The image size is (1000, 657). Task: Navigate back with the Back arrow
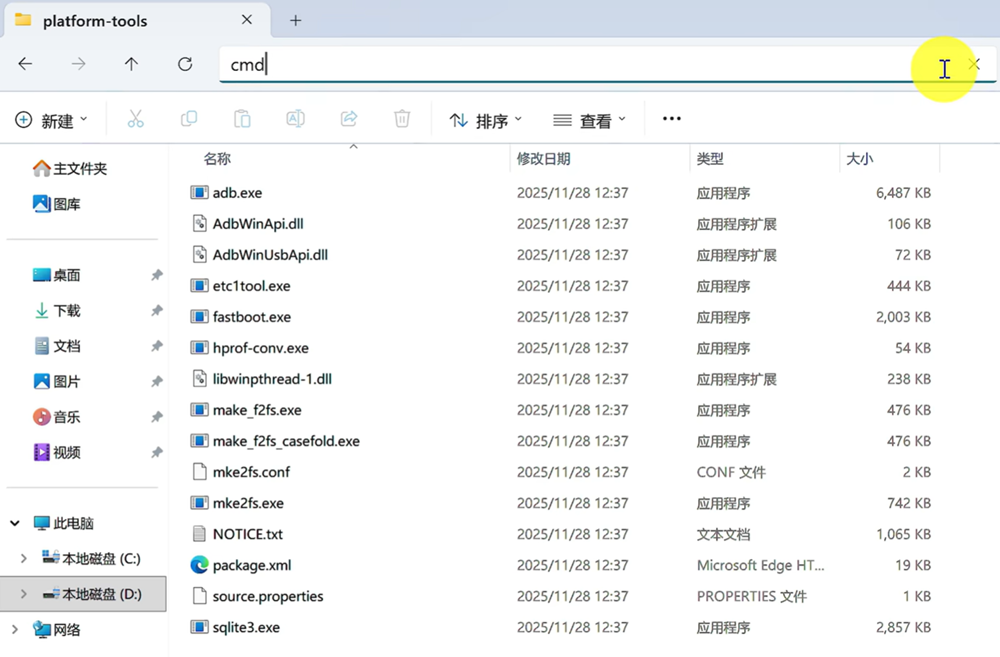coord(25,64)
